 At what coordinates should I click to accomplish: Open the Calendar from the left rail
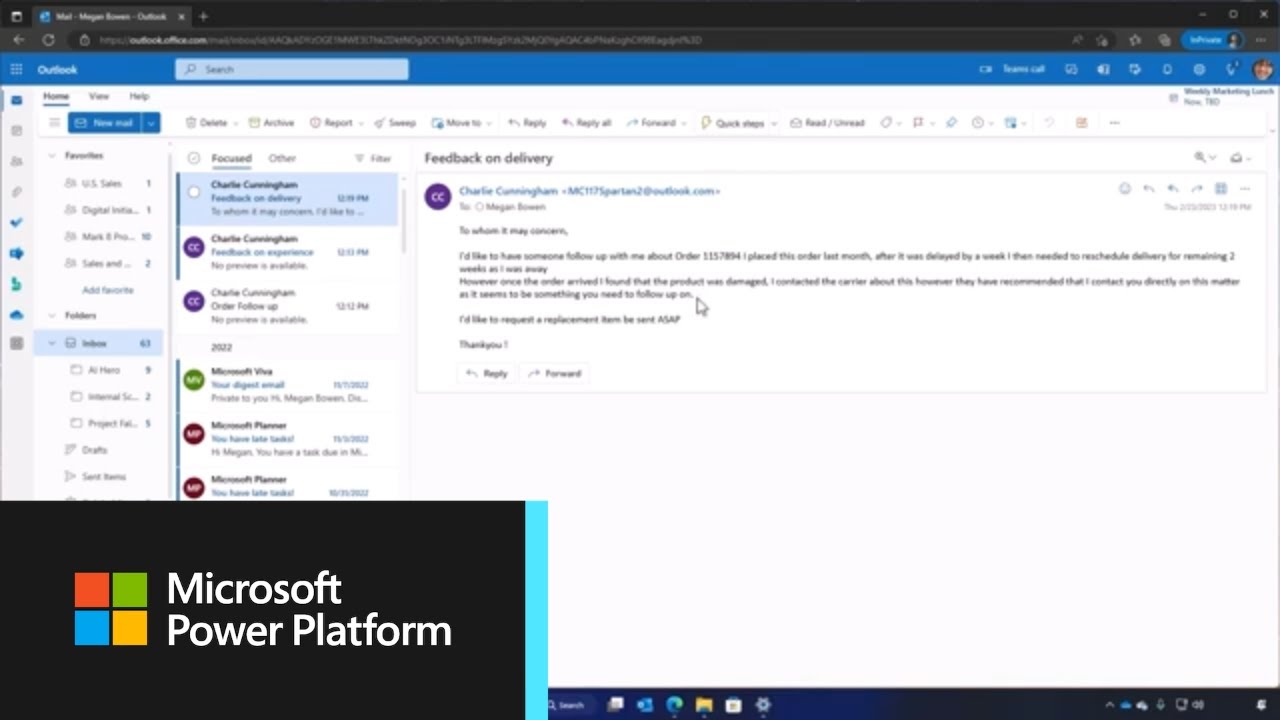tap(16, 131)
